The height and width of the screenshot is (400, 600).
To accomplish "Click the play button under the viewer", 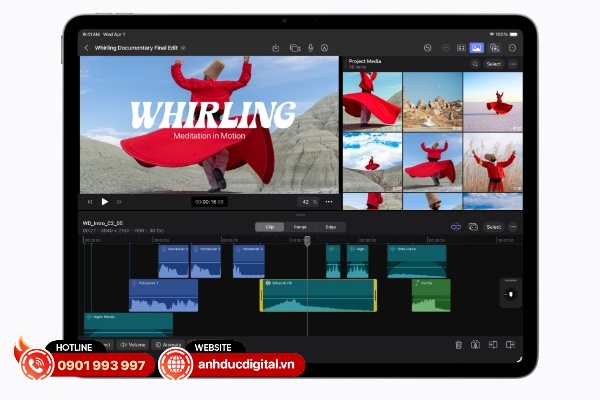I will pos(104,201).
